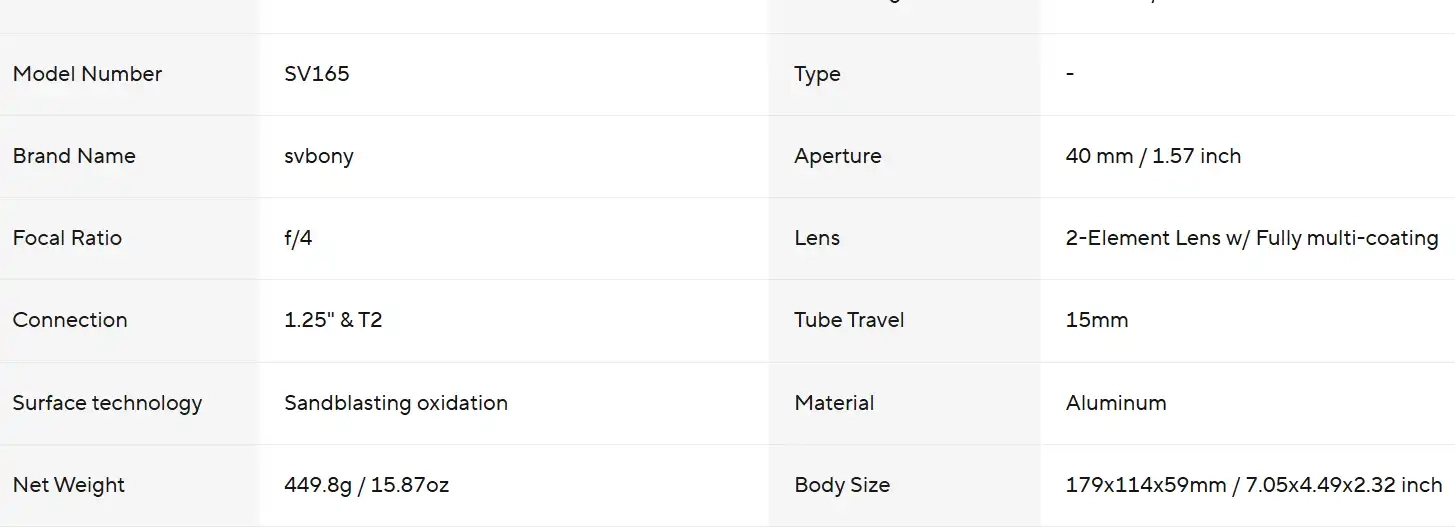
Task: Select the f/4 focal ratio value
Action: click(298, 238)
